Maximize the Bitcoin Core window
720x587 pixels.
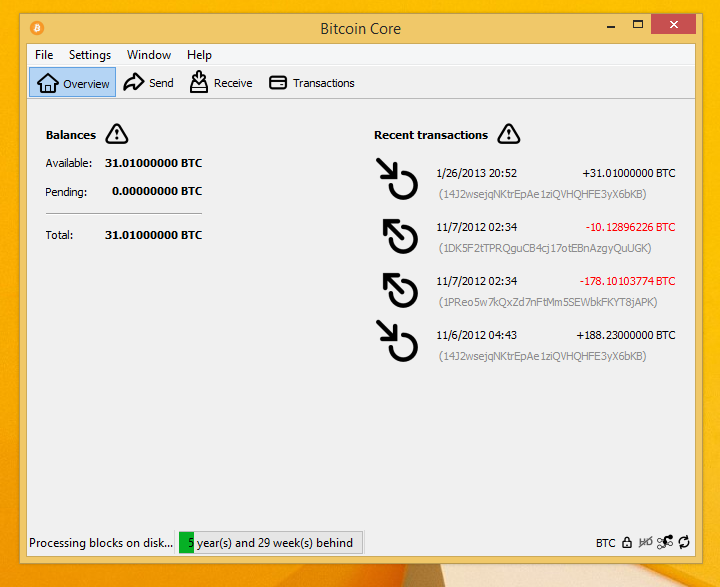coord(638,25)
